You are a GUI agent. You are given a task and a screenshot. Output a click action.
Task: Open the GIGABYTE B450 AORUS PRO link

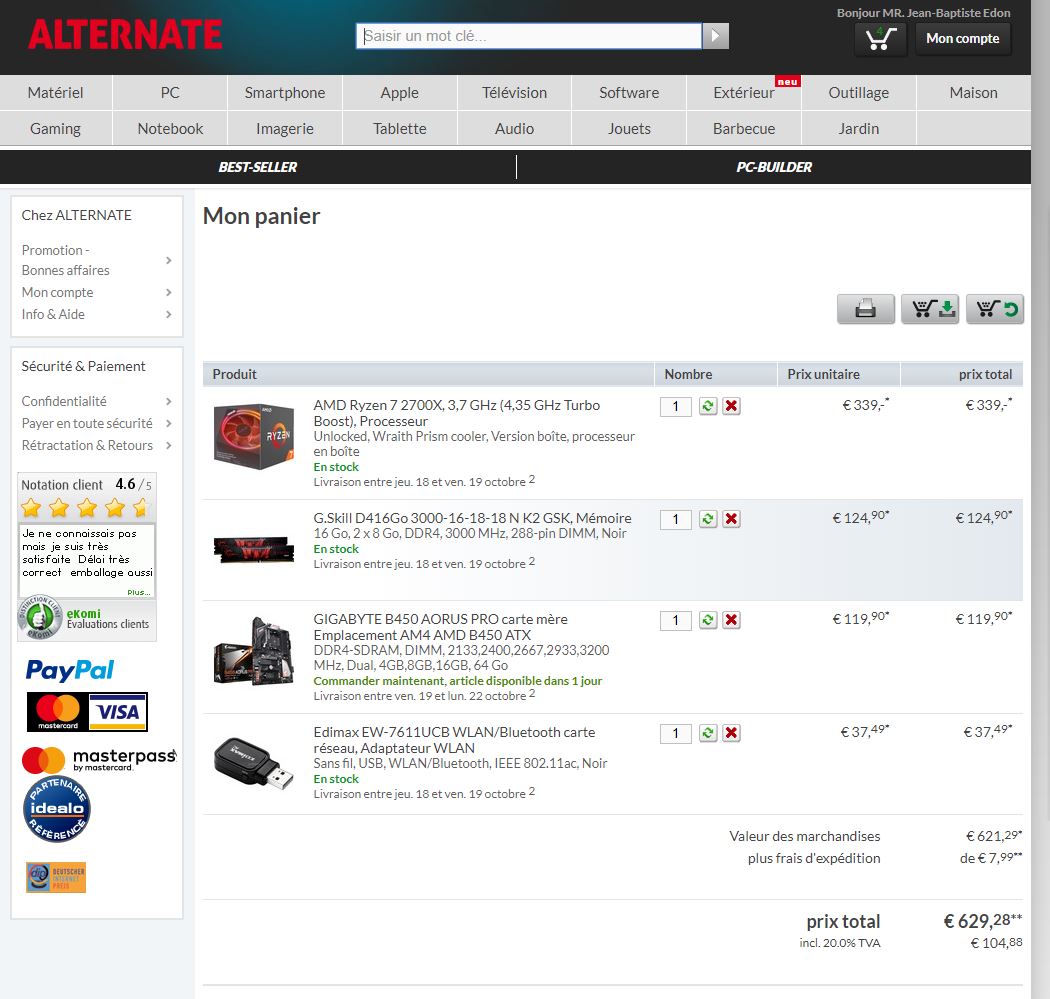[441, 627]
